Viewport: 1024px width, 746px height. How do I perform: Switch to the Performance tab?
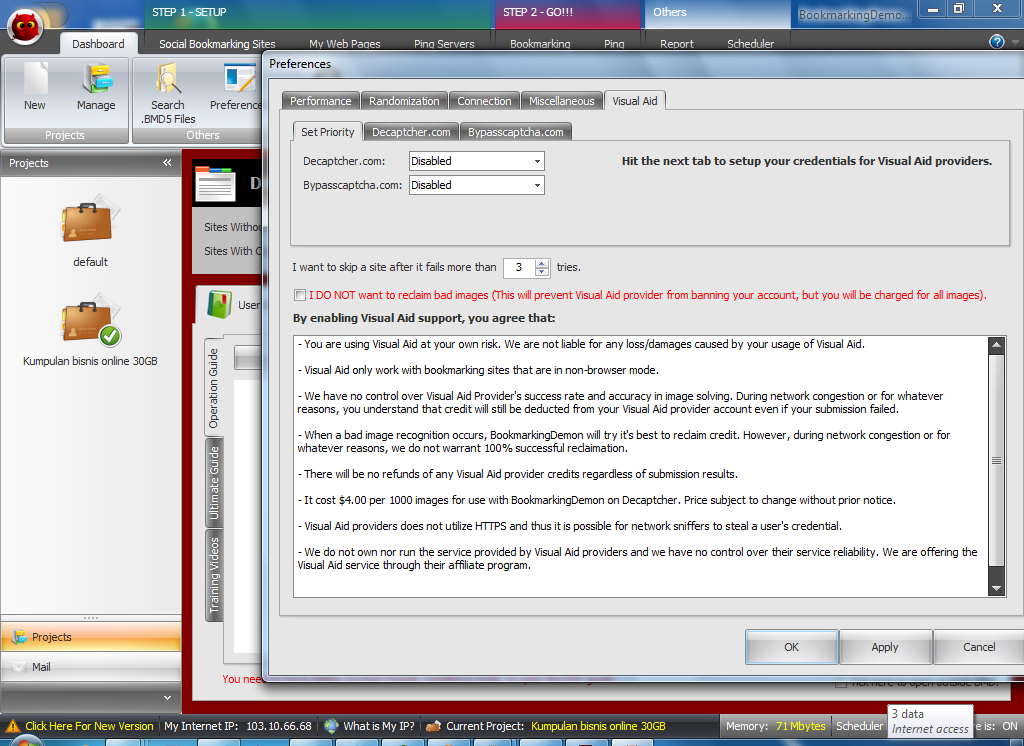coord(321,101)
